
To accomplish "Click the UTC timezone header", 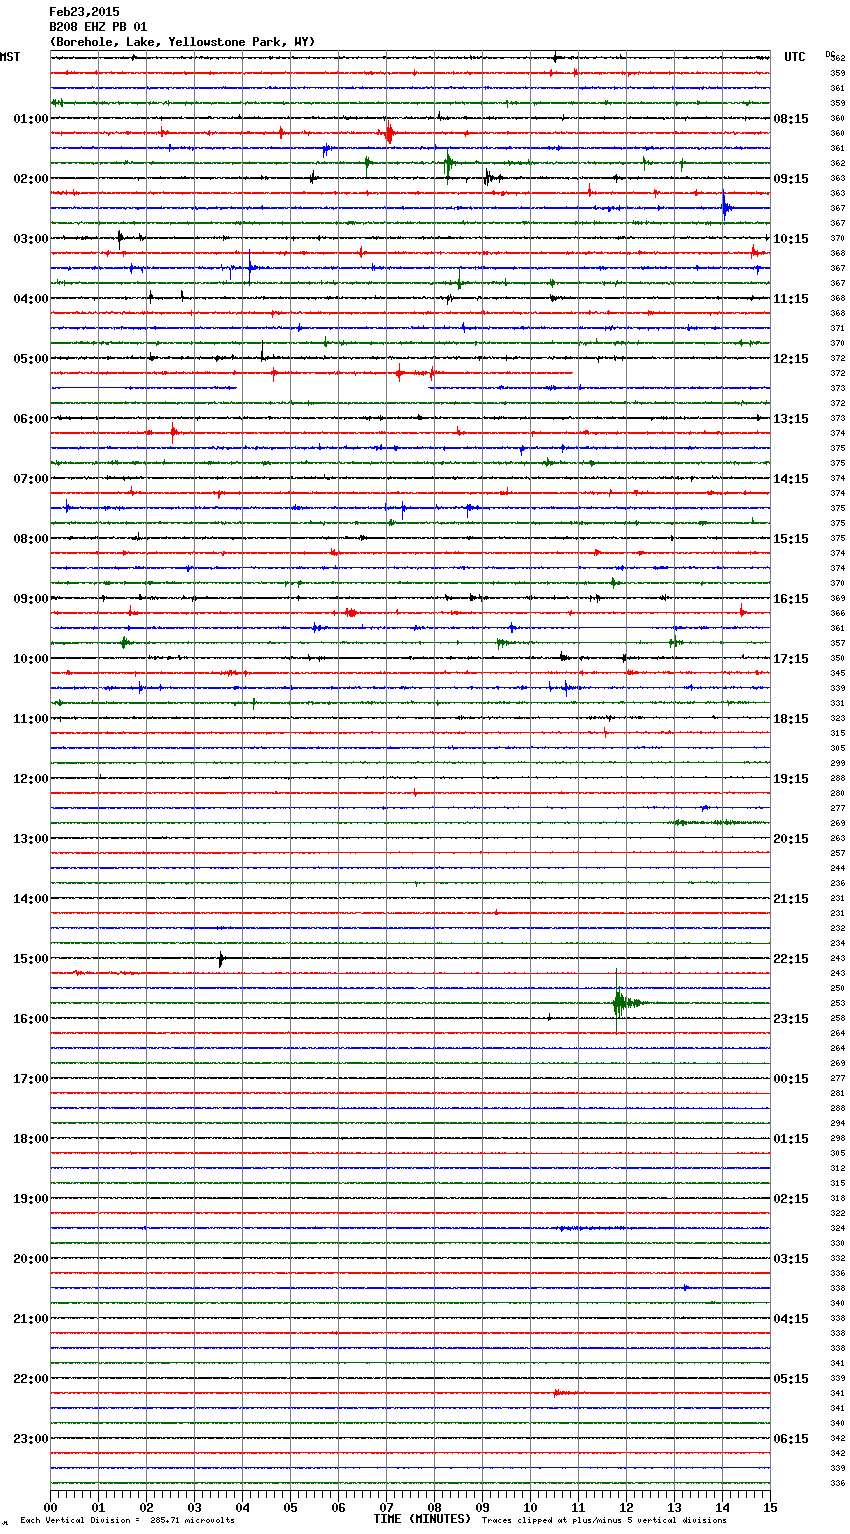I will 795,57.
